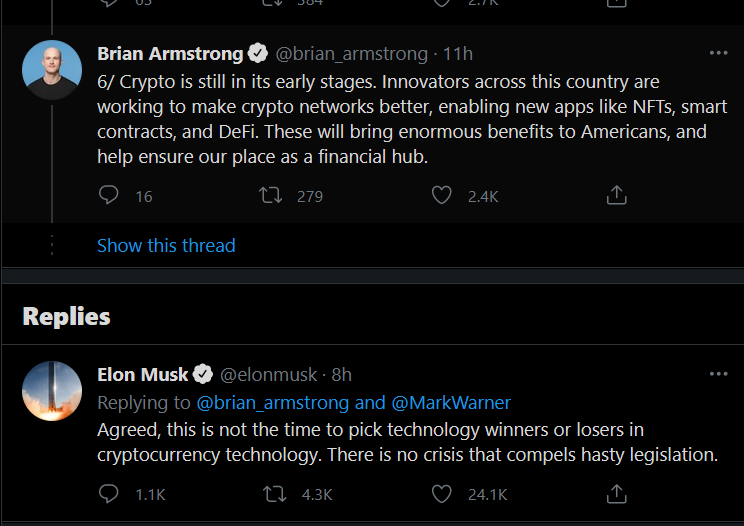This screenshot has width=744, height=526.
Task: Open the 11h timestamp on Brian's tweet
Action: tap(458, 53)
